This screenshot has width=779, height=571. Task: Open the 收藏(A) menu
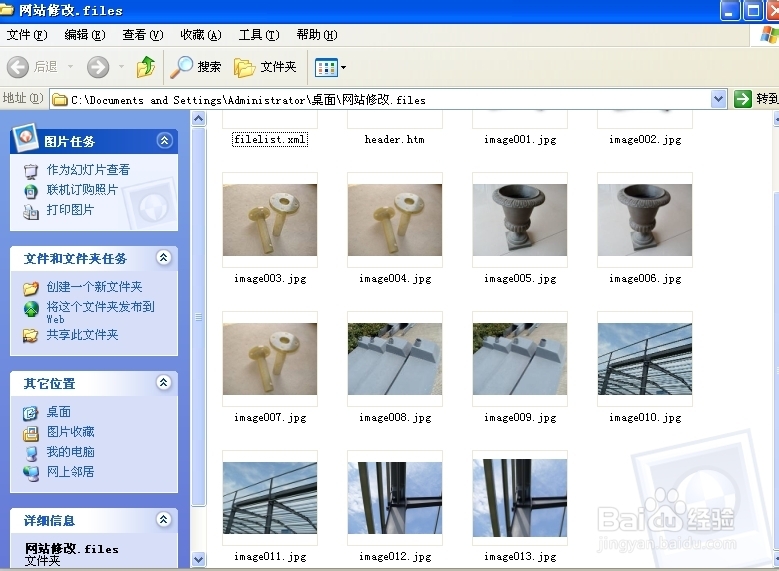(201, 35)
